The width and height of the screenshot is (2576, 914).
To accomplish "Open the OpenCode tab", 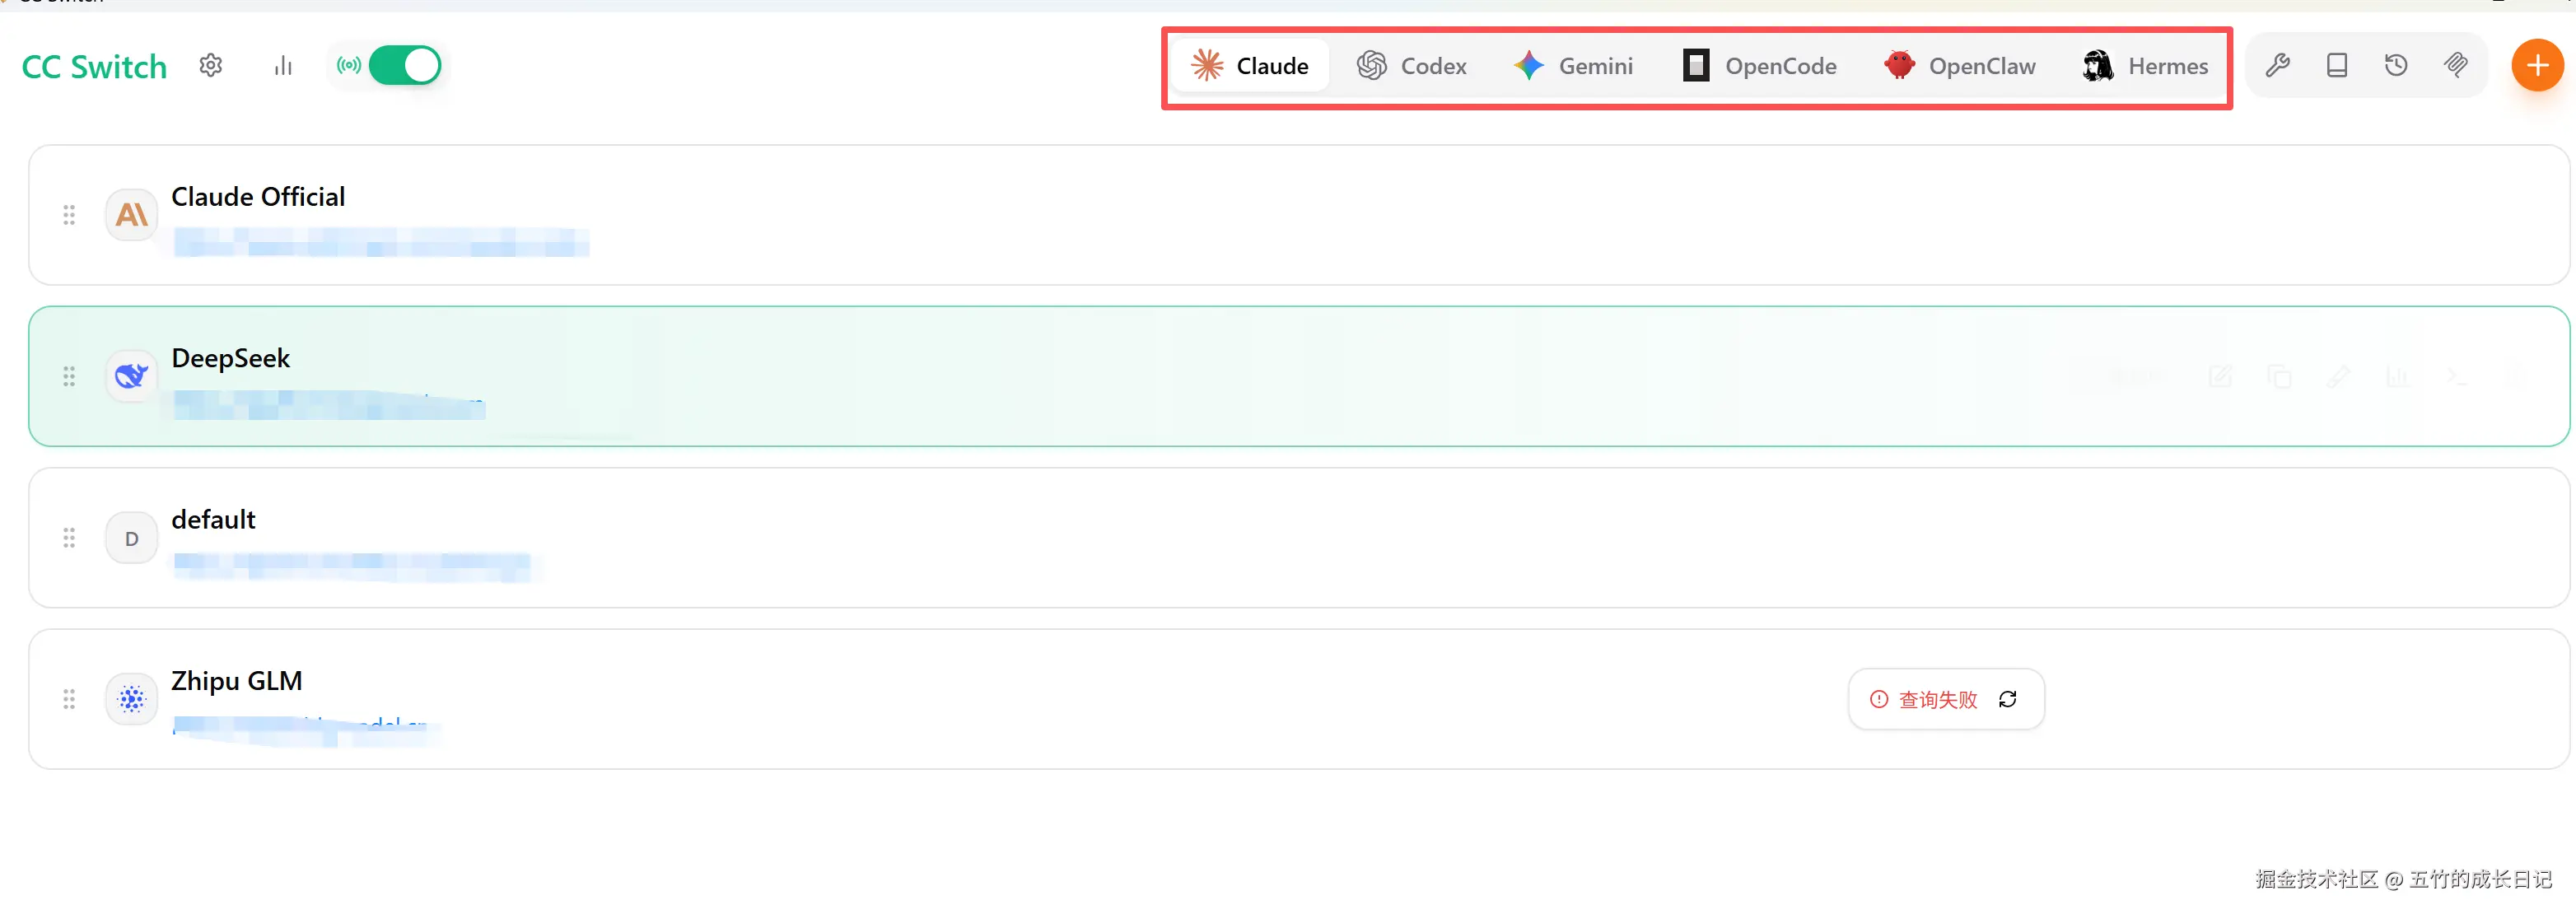I will pyautogui.click(x=1760, y=66).
